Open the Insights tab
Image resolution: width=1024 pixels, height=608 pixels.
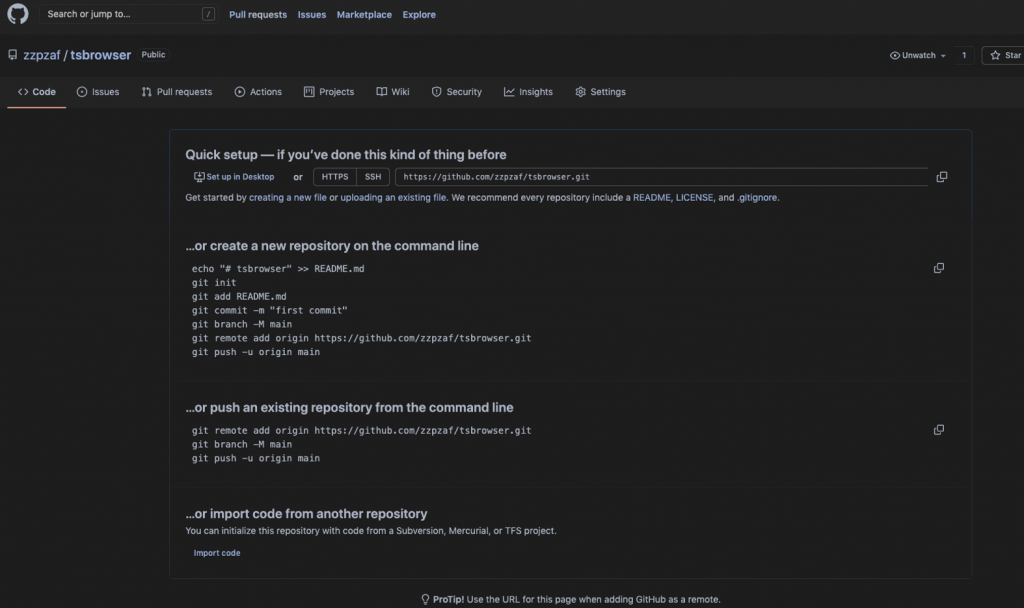[528, 92]
